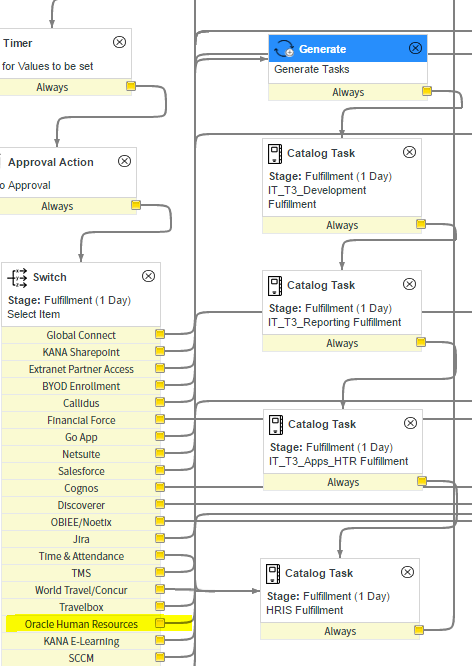This screenshot has width=472, height=666.
Task: Click the KANA E-Learning condition
Action: click(81, 641)
